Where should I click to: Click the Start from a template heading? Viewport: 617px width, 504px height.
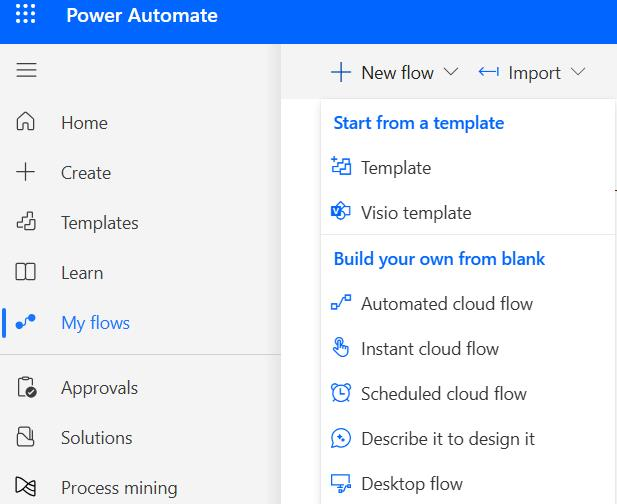coord(419,123)
